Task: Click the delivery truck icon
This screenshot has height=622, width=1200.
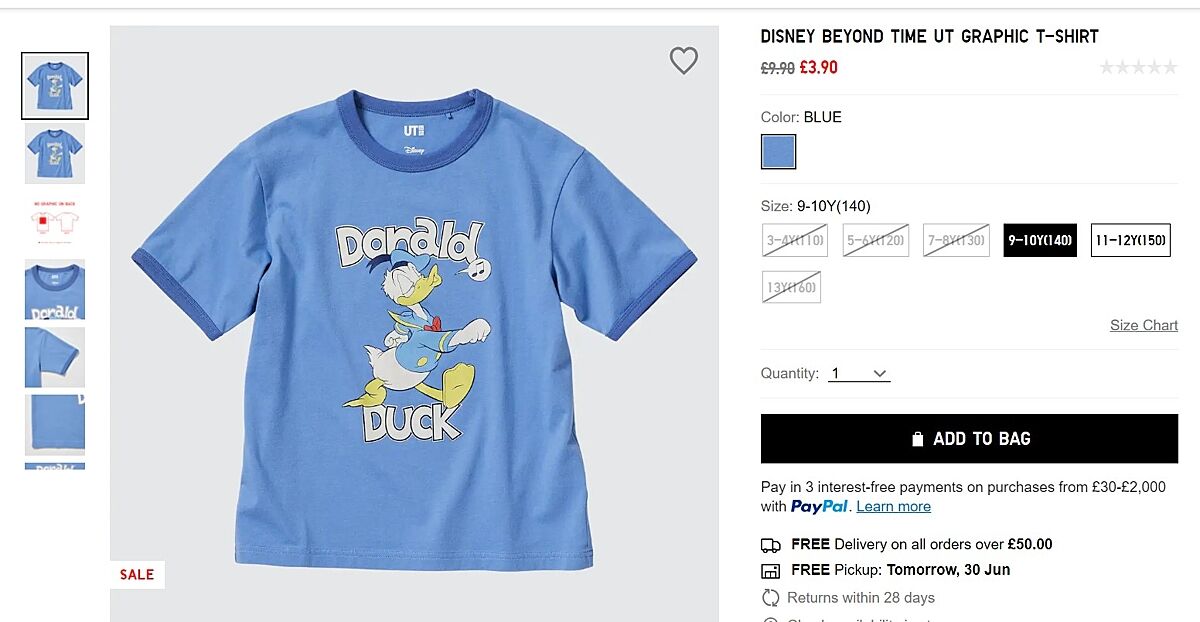Action: [771, 545]
